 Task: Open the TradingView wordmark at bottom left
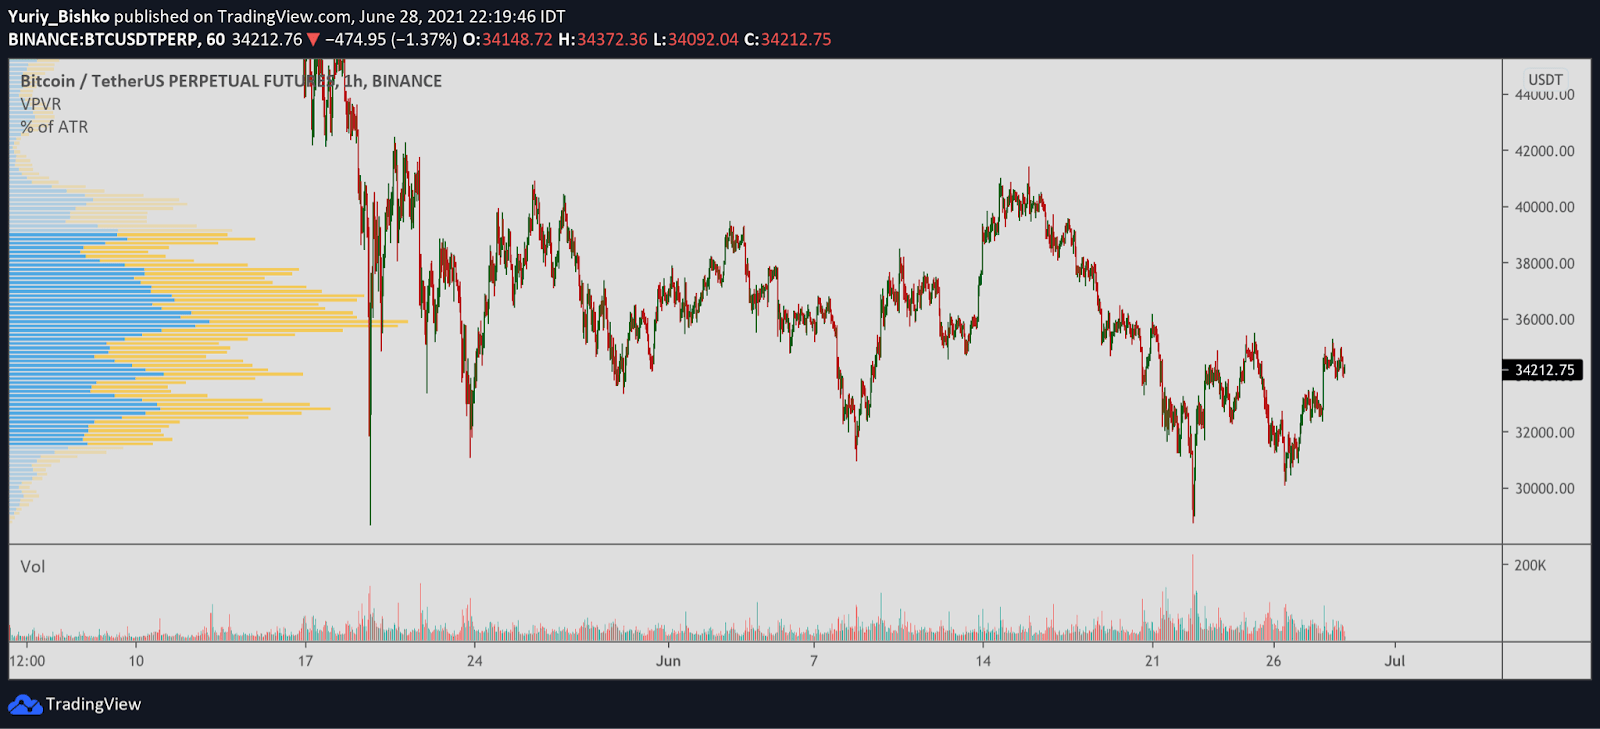(93, 704)
